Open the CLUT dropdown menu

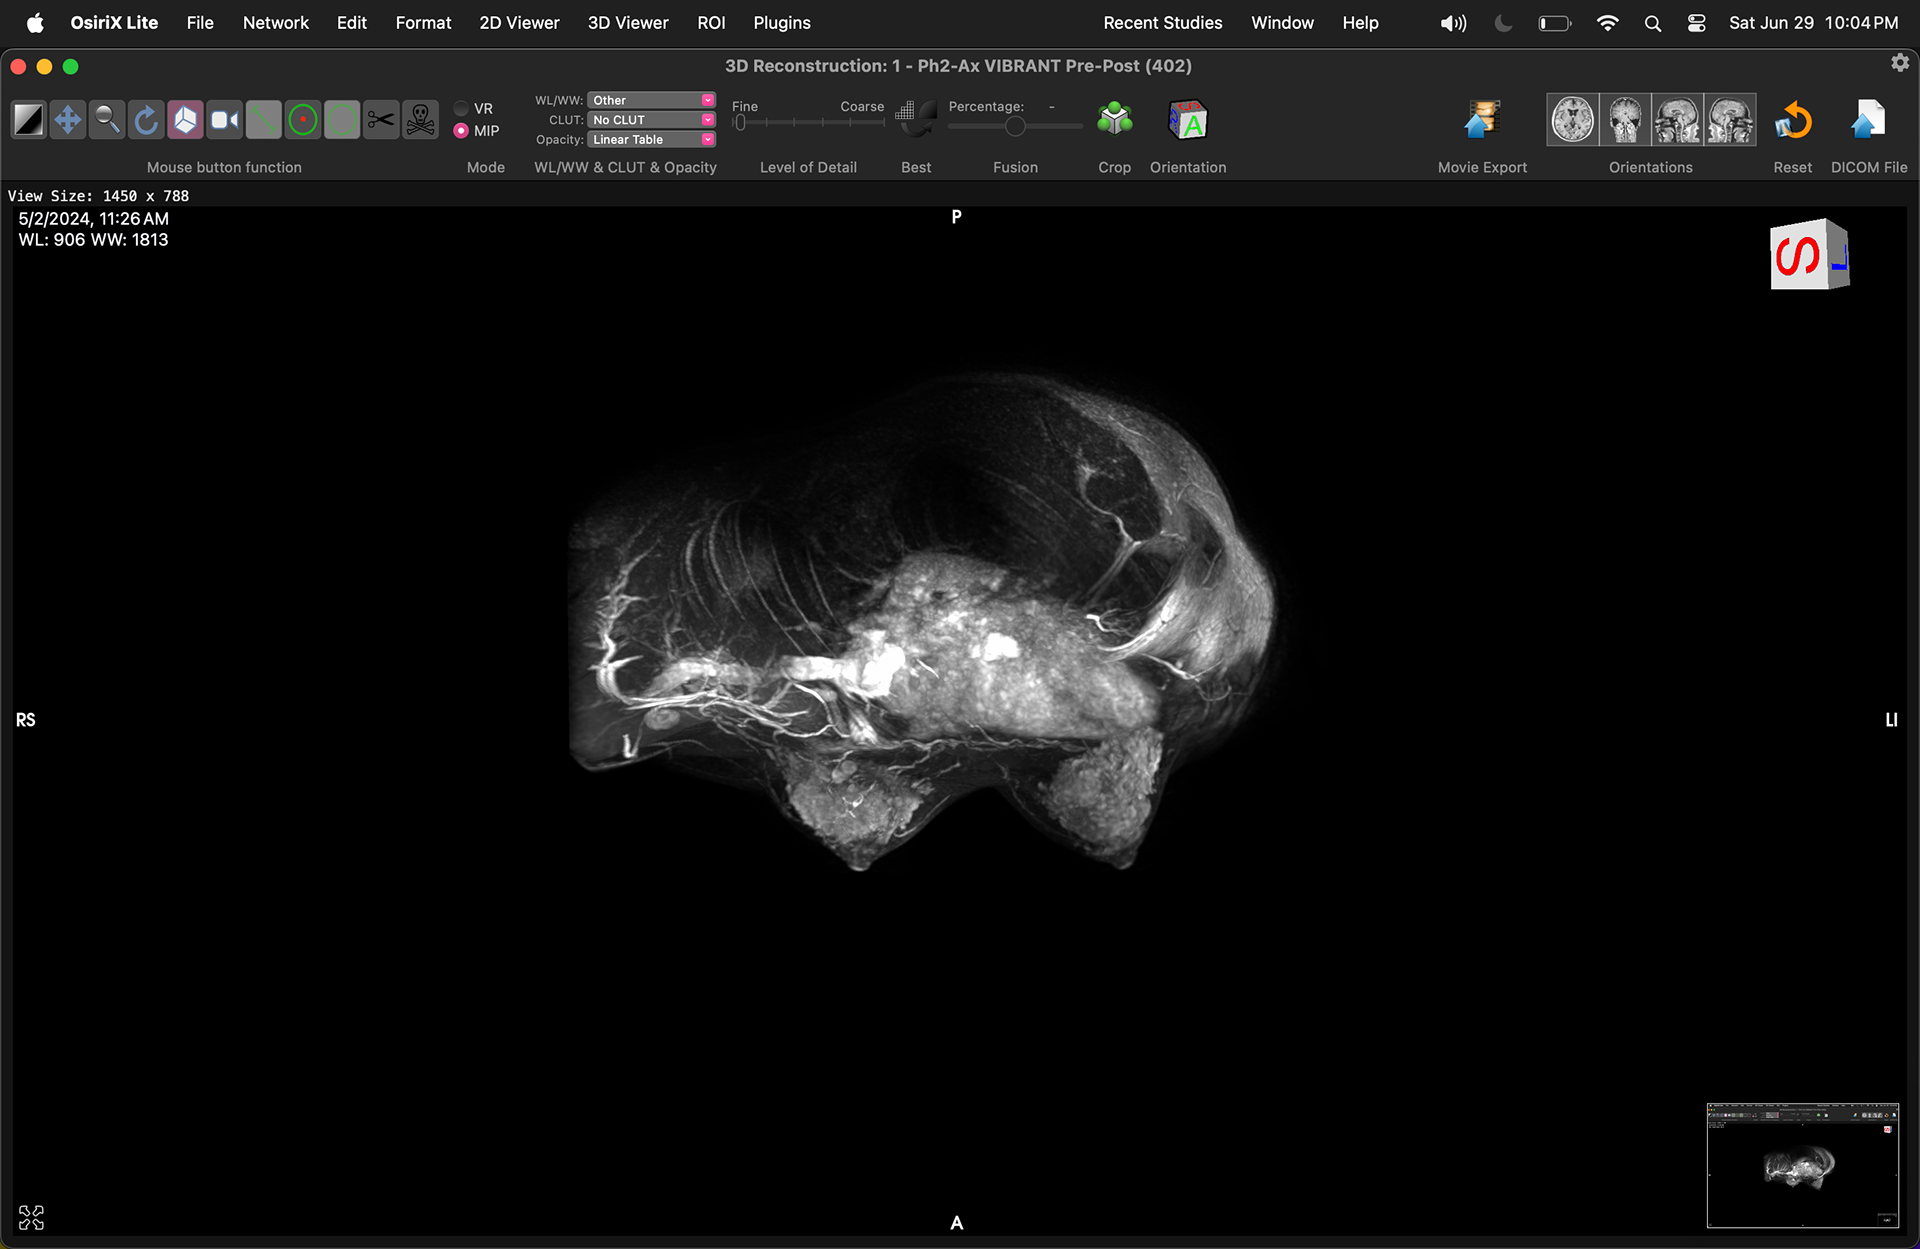650,120
